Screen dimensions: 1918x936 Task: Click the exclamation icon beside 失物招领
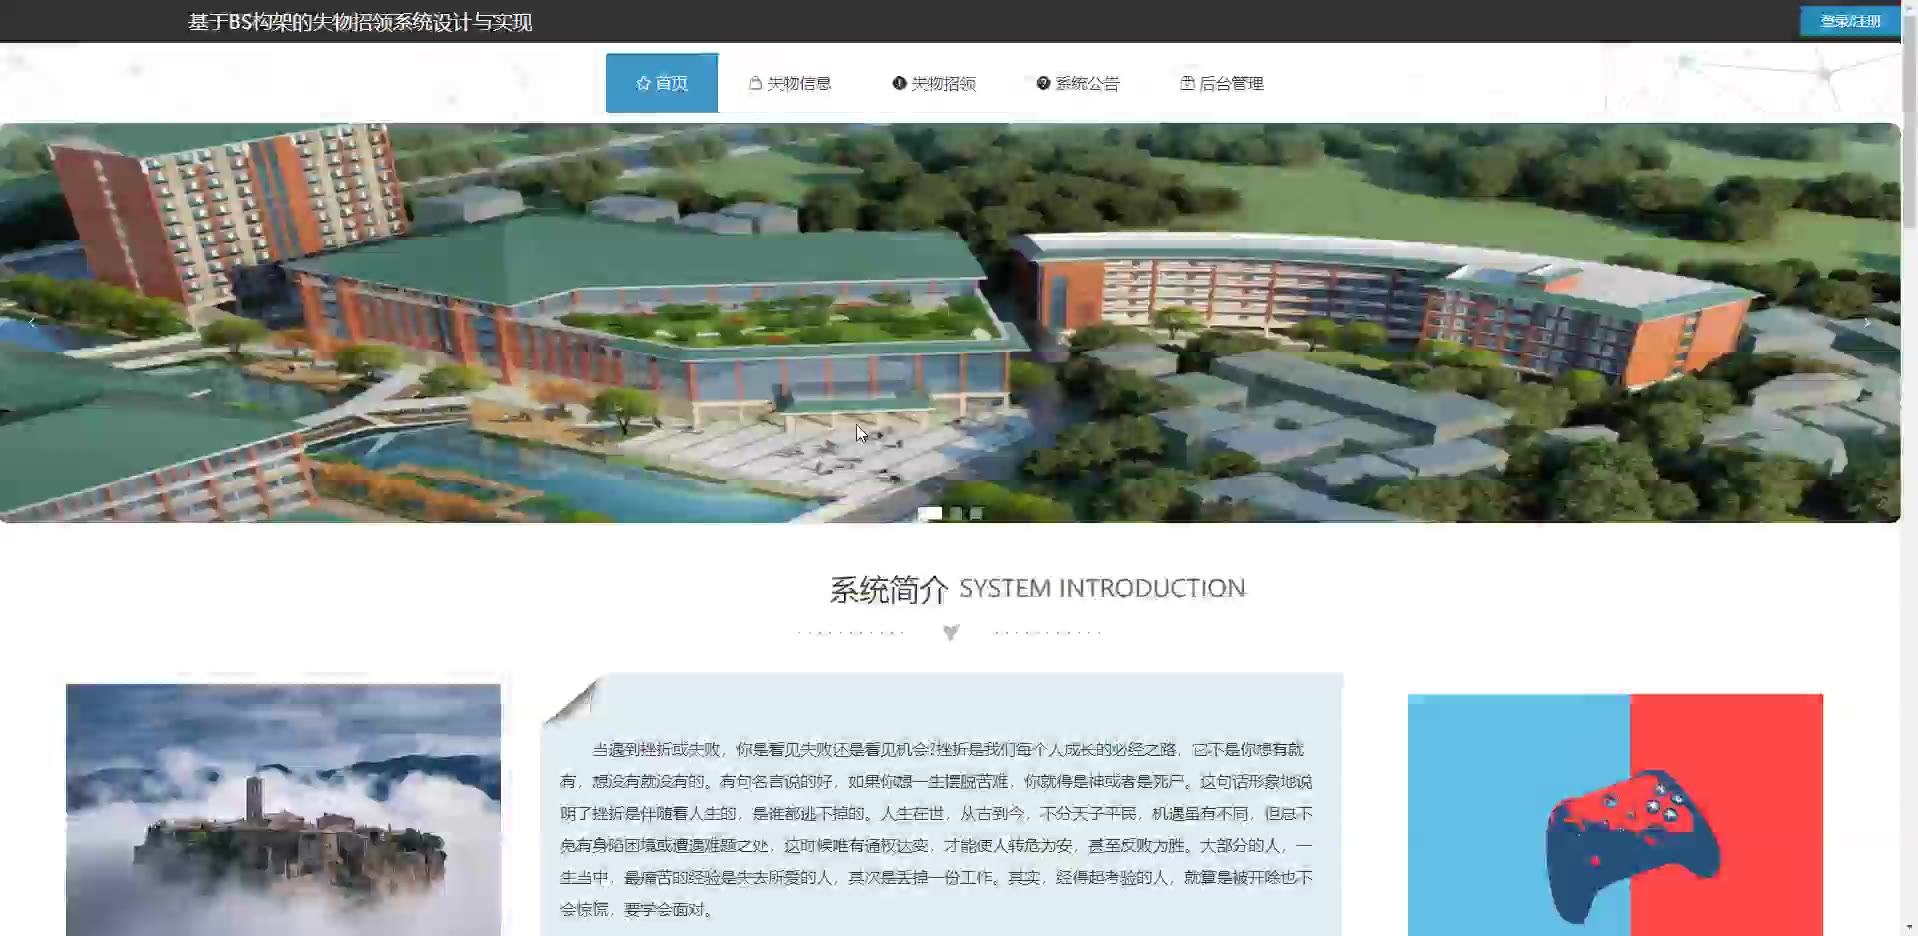899,83
